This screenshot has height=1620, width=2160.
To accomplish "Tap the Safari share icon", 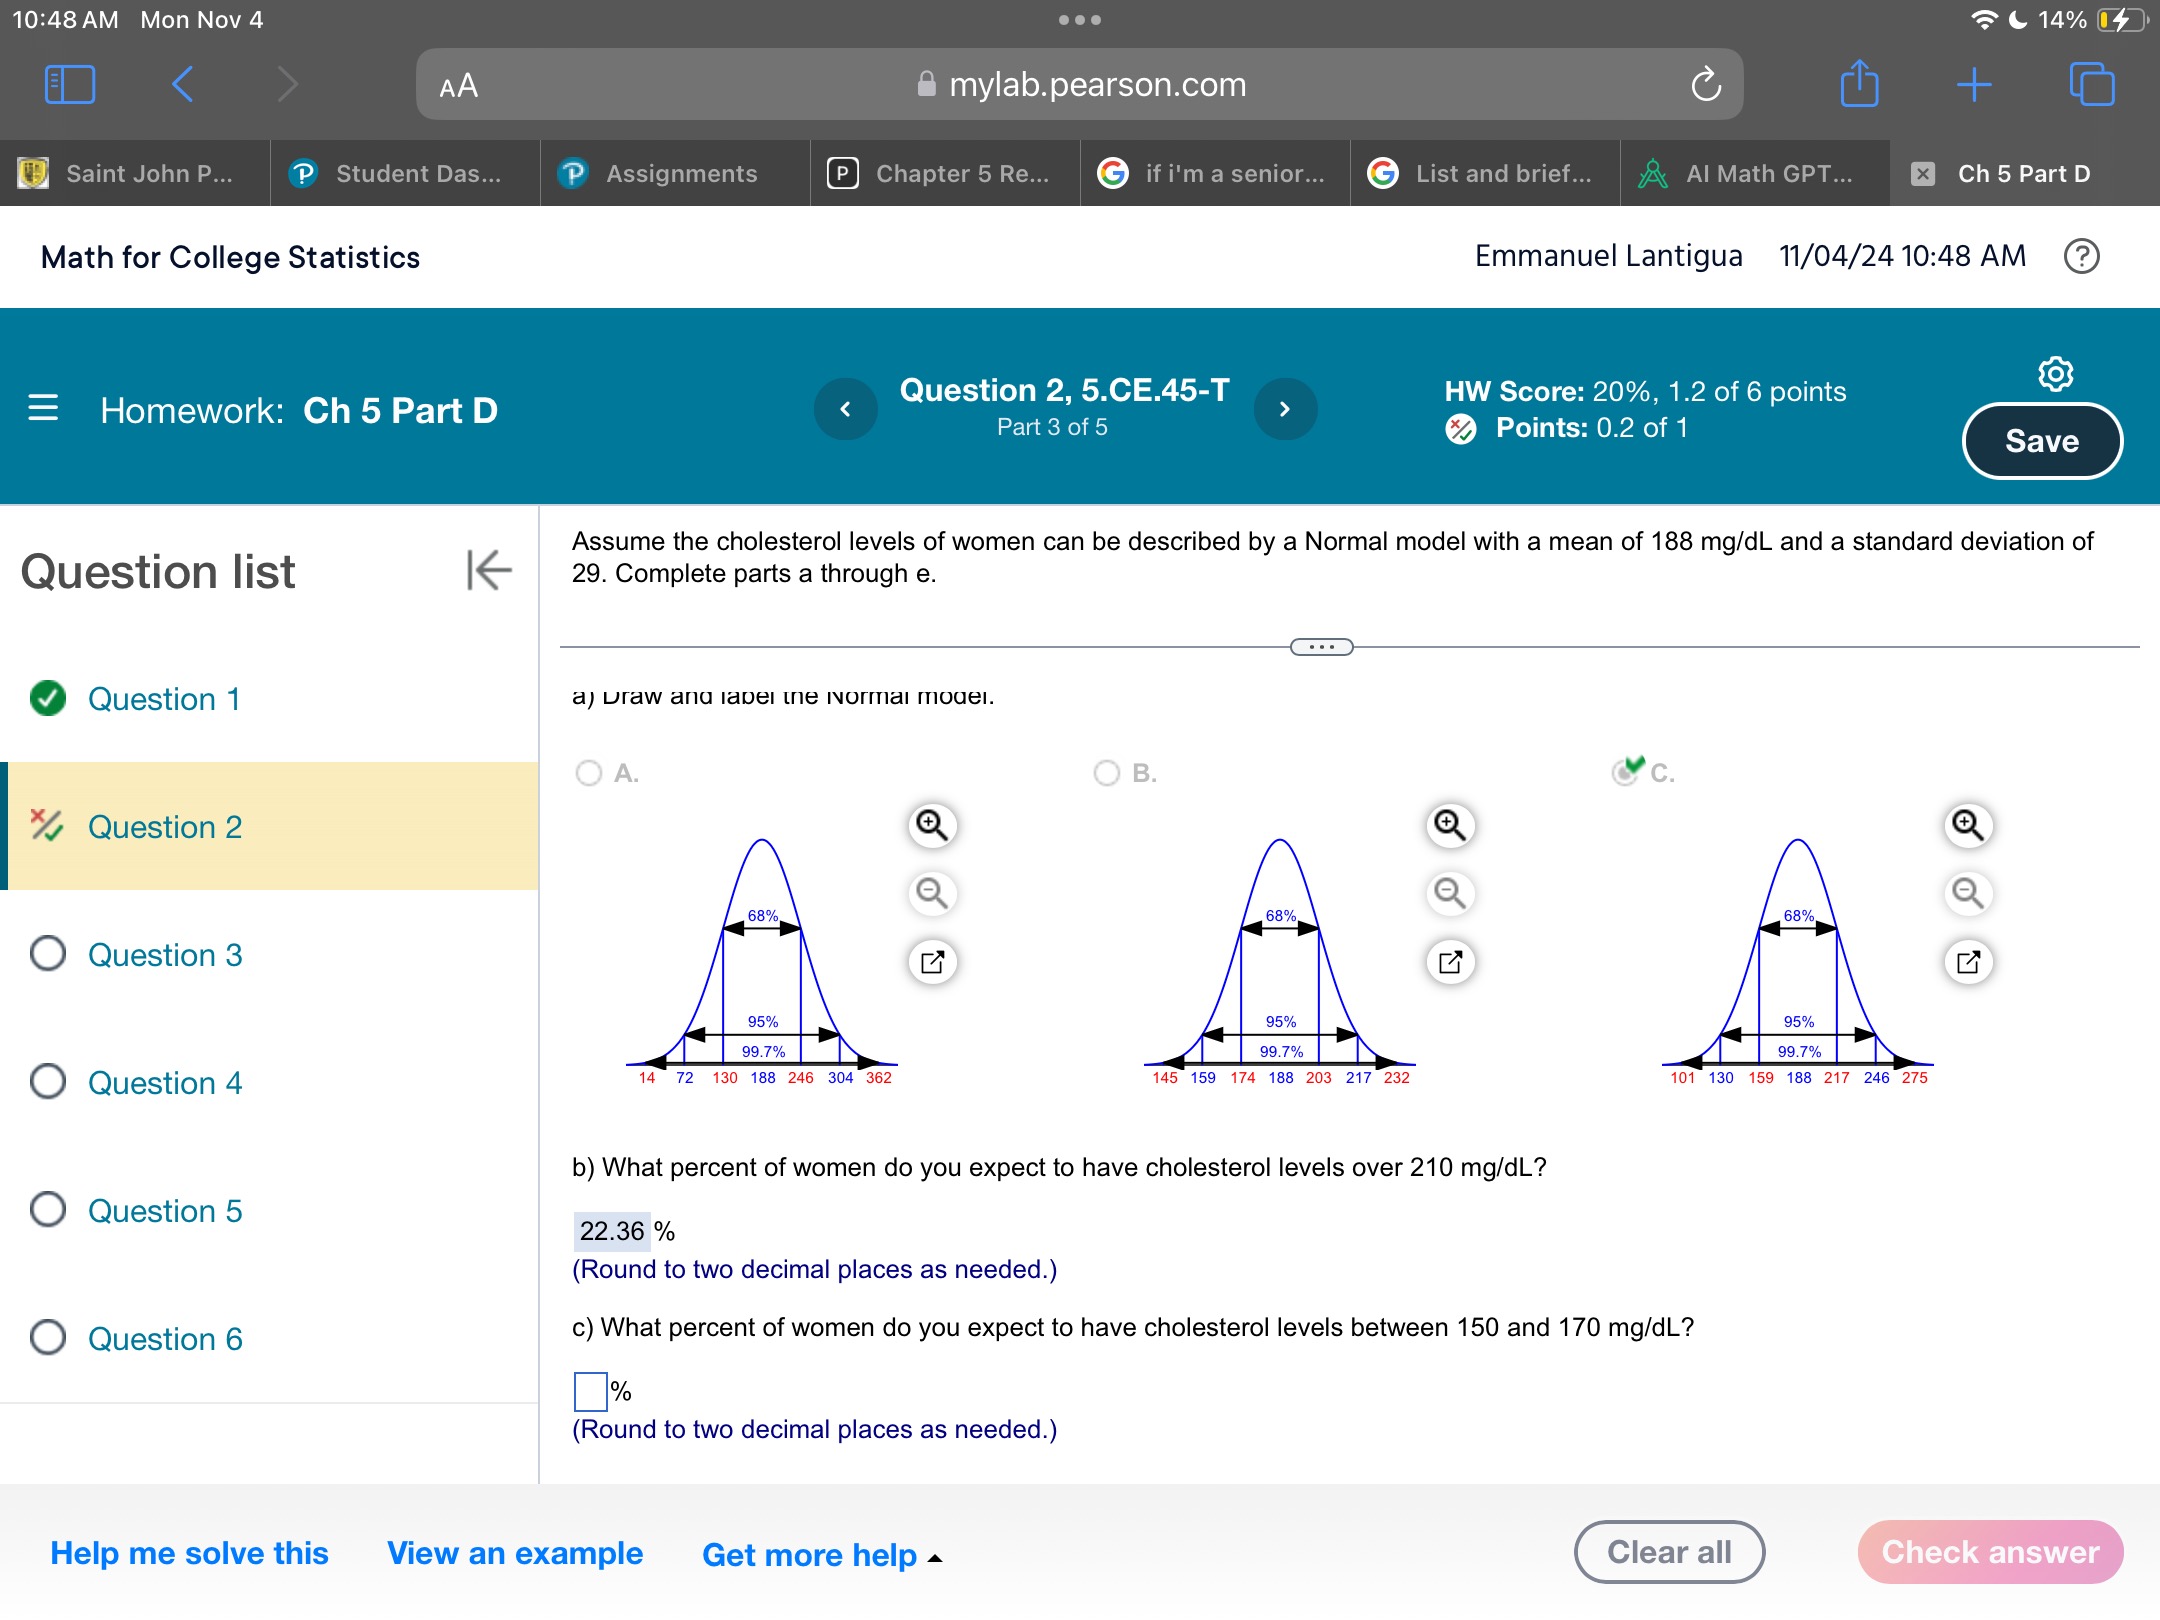I will tap(1859, 85).
